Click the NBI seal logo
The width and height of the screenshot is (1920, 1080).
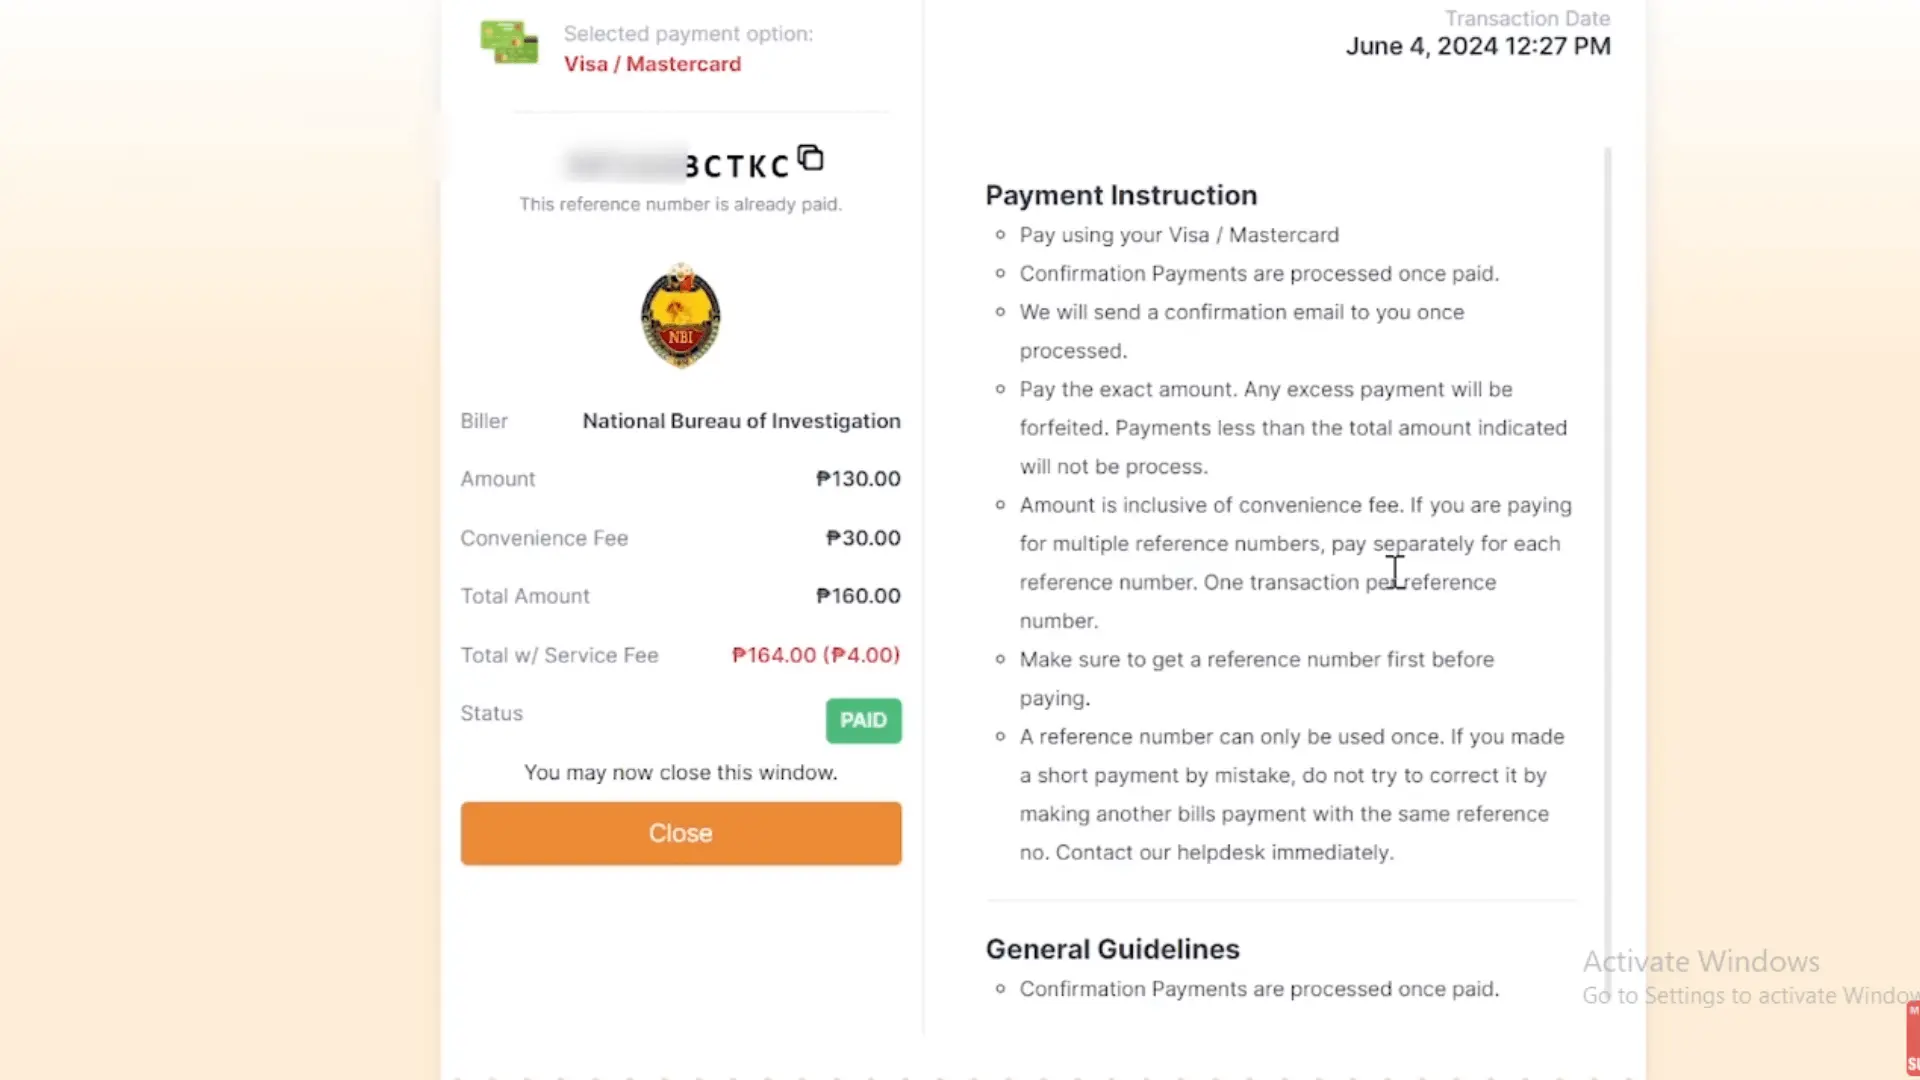tap(681, 316)
